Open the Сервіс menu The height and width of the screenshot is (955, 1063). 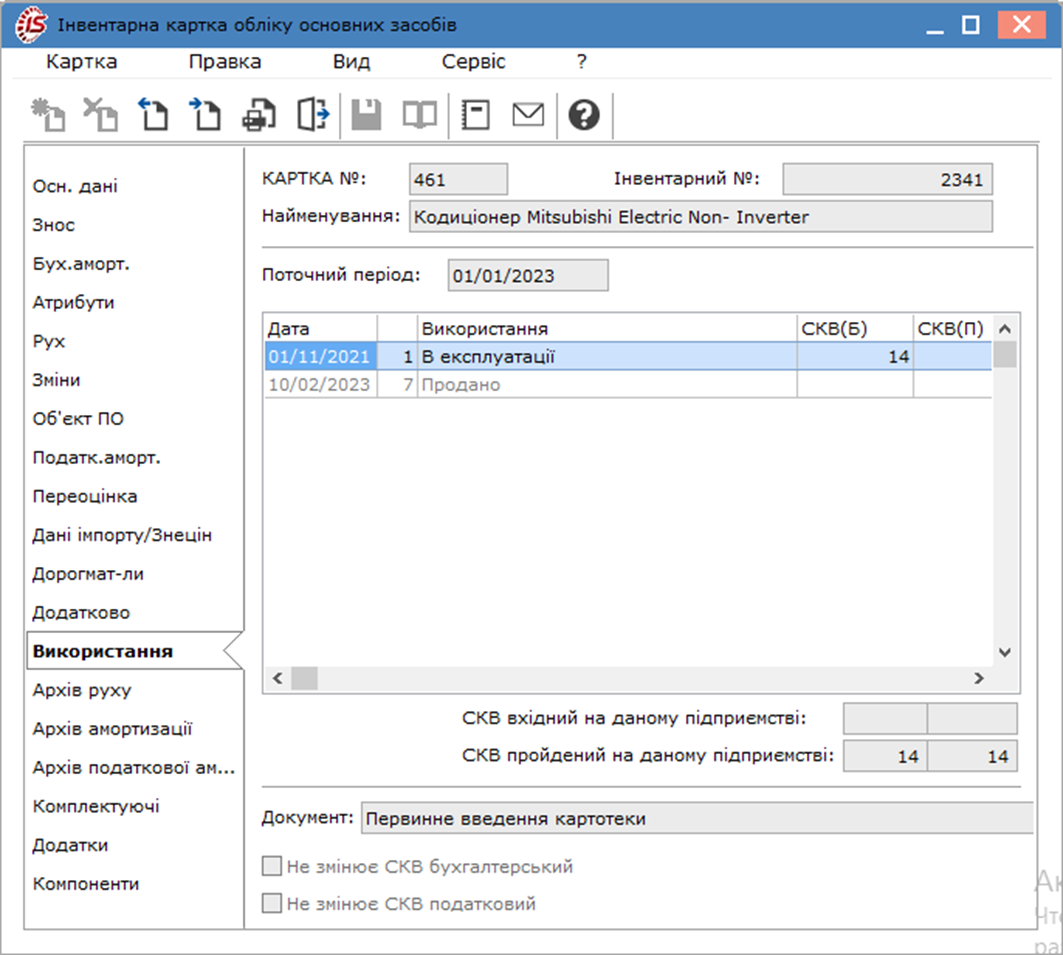click(x=473, y=62)
